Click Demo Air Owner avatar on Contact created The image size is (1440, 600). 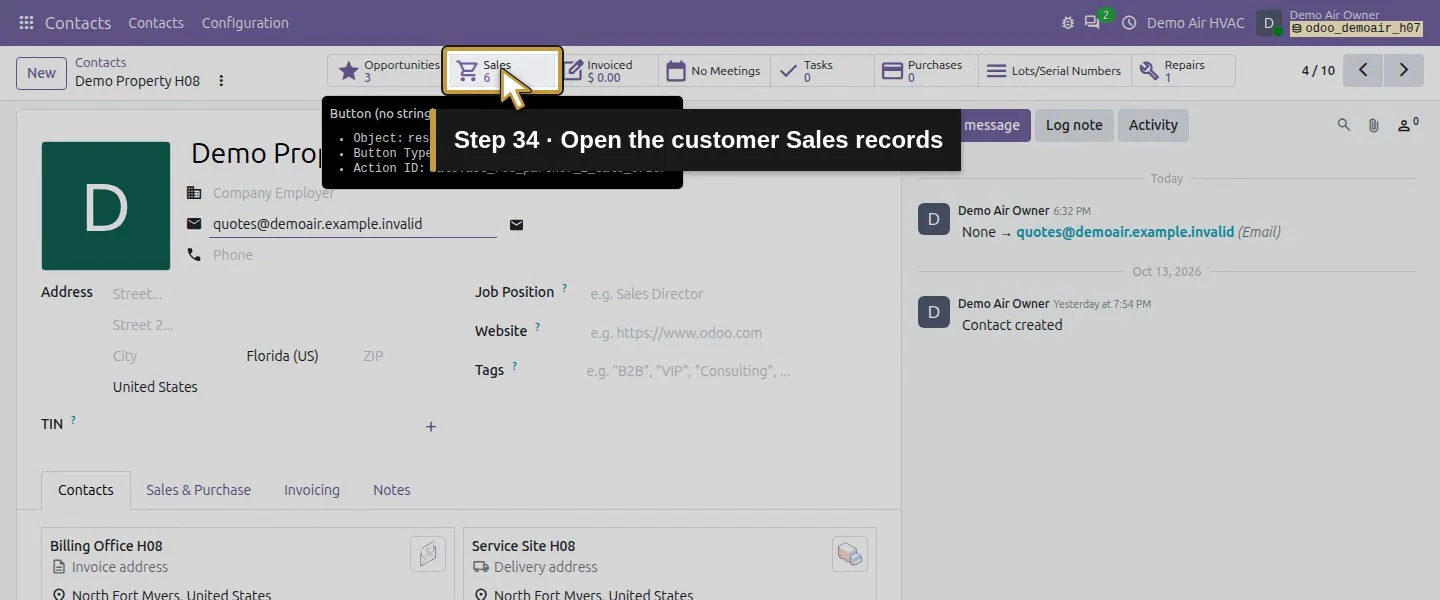[934, 312]
